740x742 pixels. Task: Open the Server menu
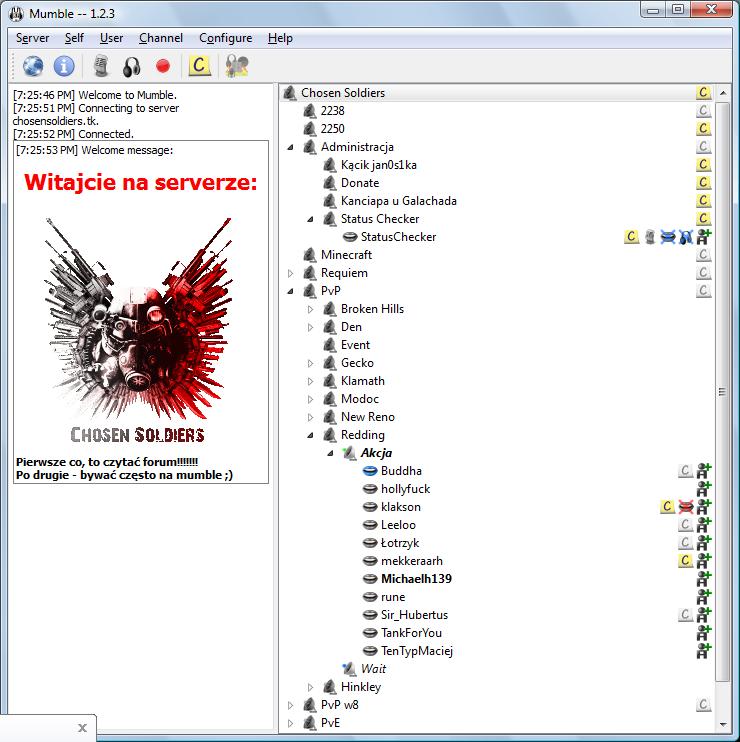coord(32,38)
